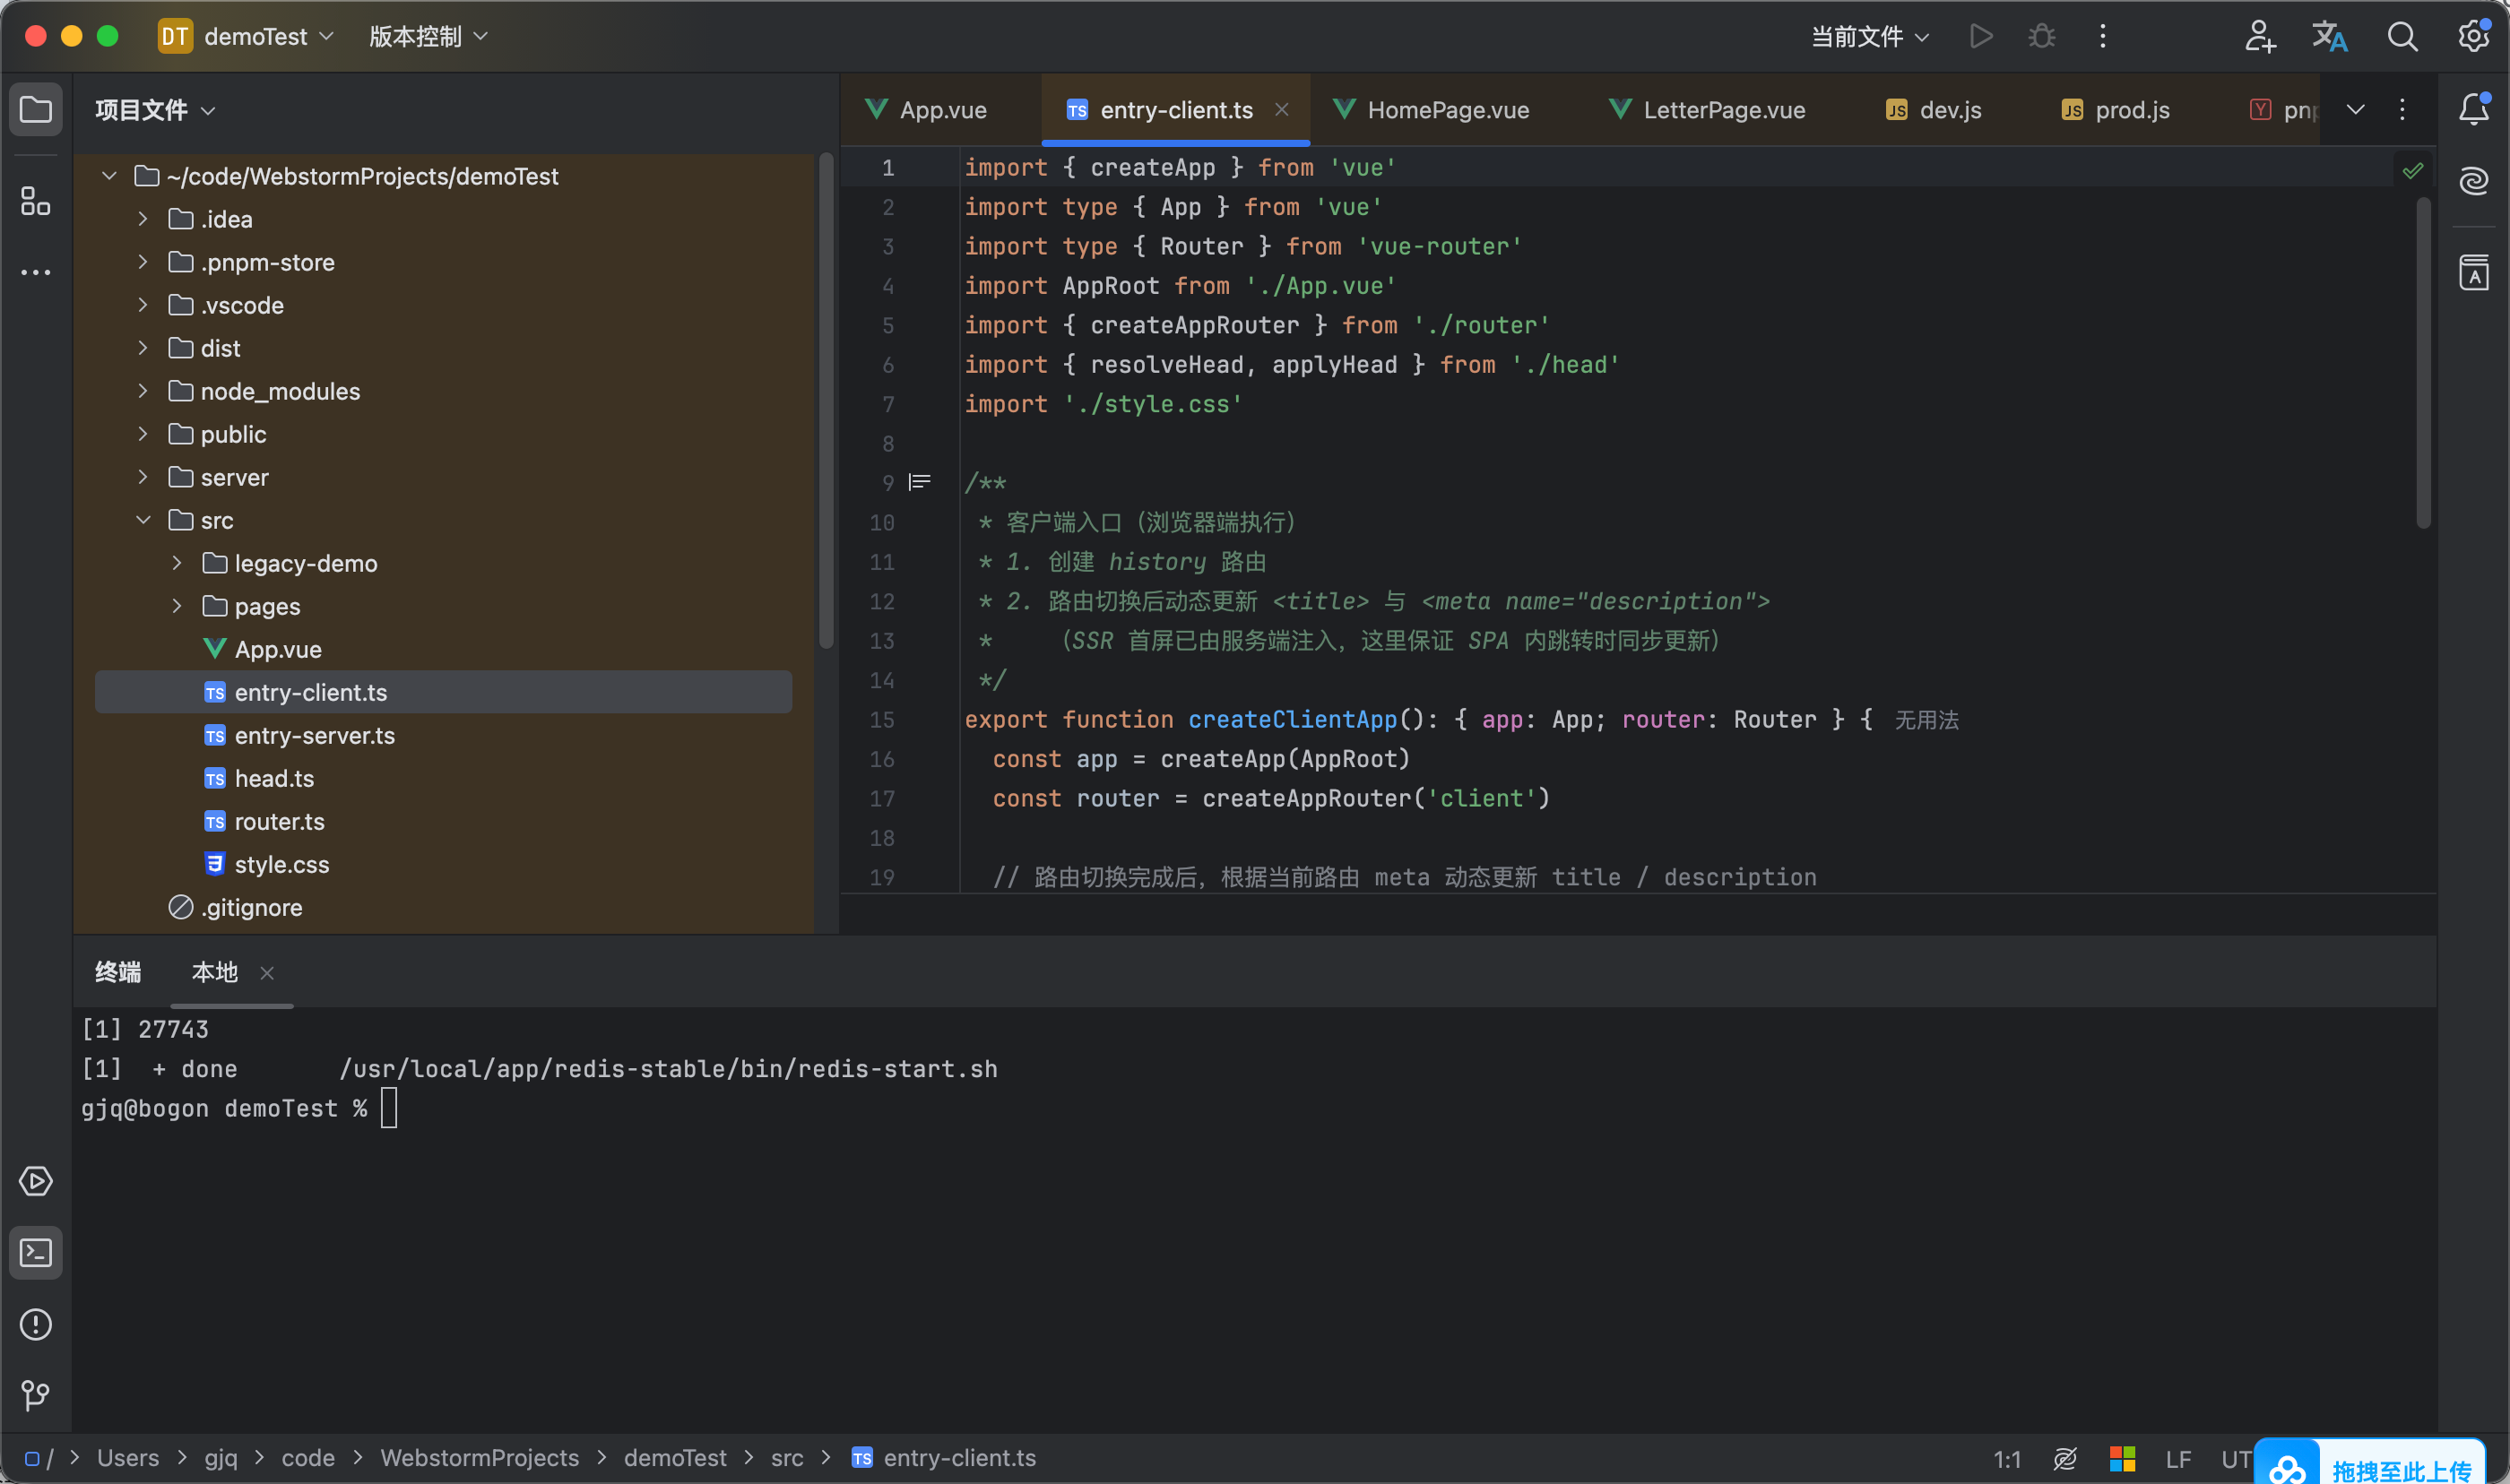
Task: Open editor tab options three-dot menu
Action: pyautogui.click(x=2402, y=109)
